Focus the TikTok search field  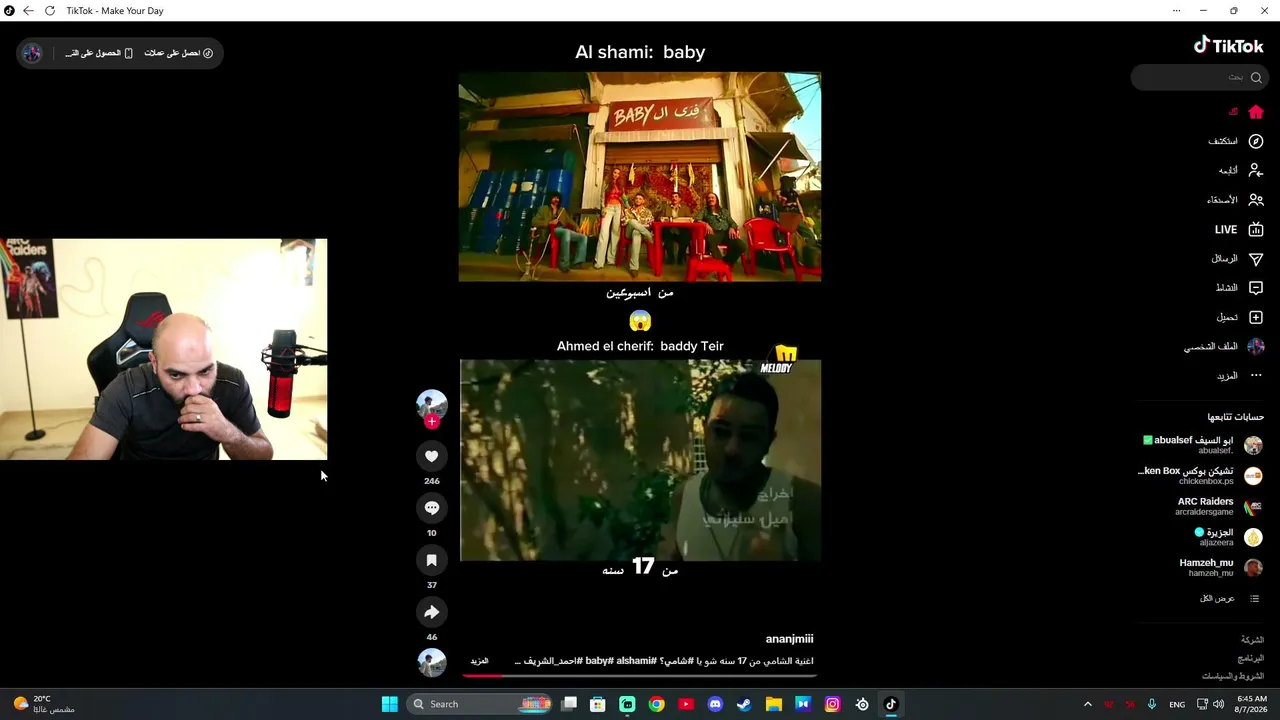pos(1200,77)
